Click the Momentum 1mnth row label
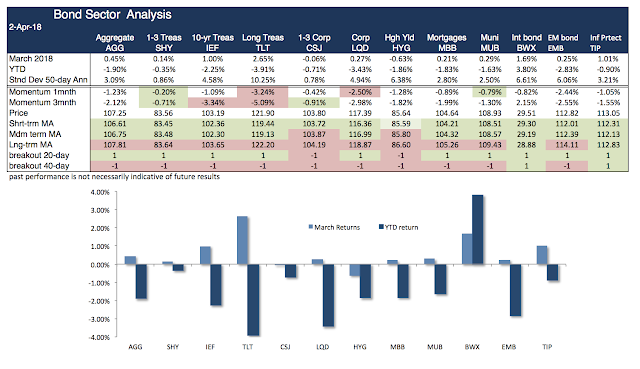 [x=42, y=92]
